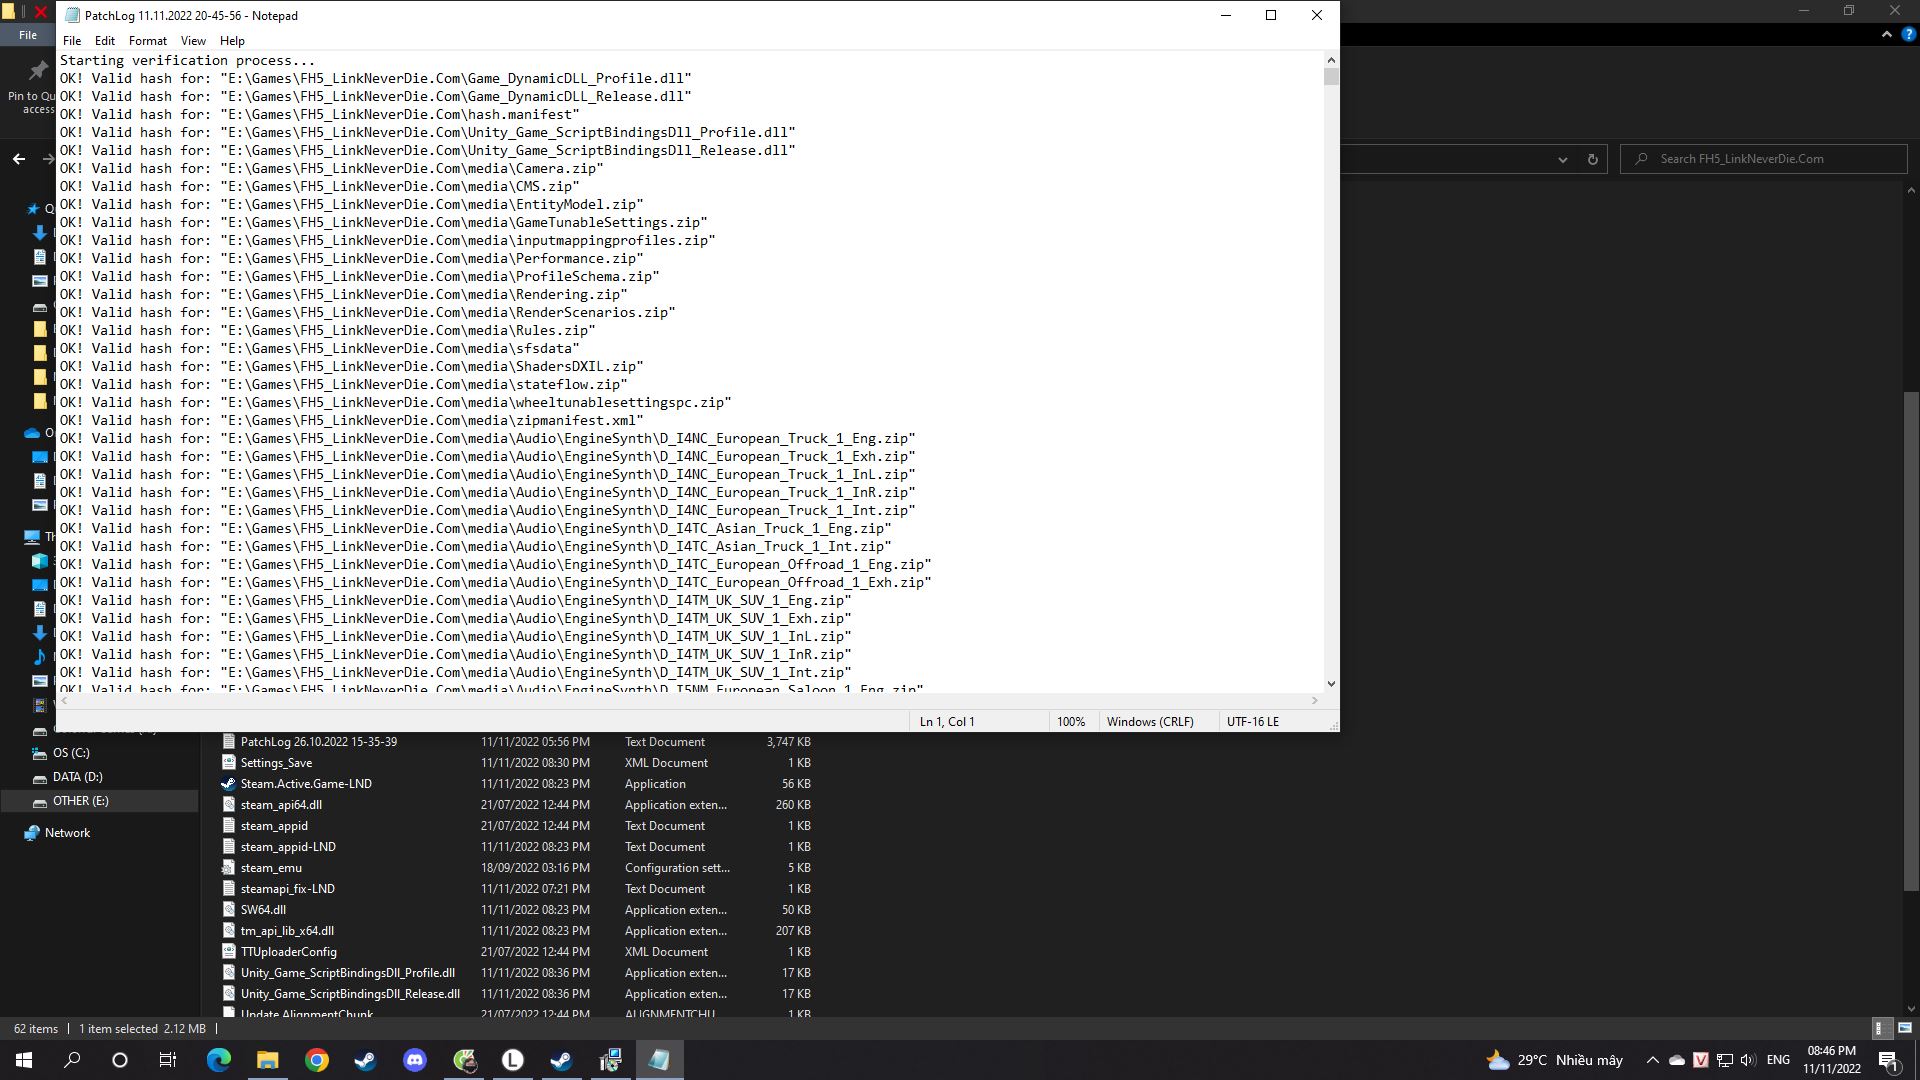Switch to large icons view toggle
The height and width of the screenshot is (1080, 1920).
click(x=1904, y=1028)
